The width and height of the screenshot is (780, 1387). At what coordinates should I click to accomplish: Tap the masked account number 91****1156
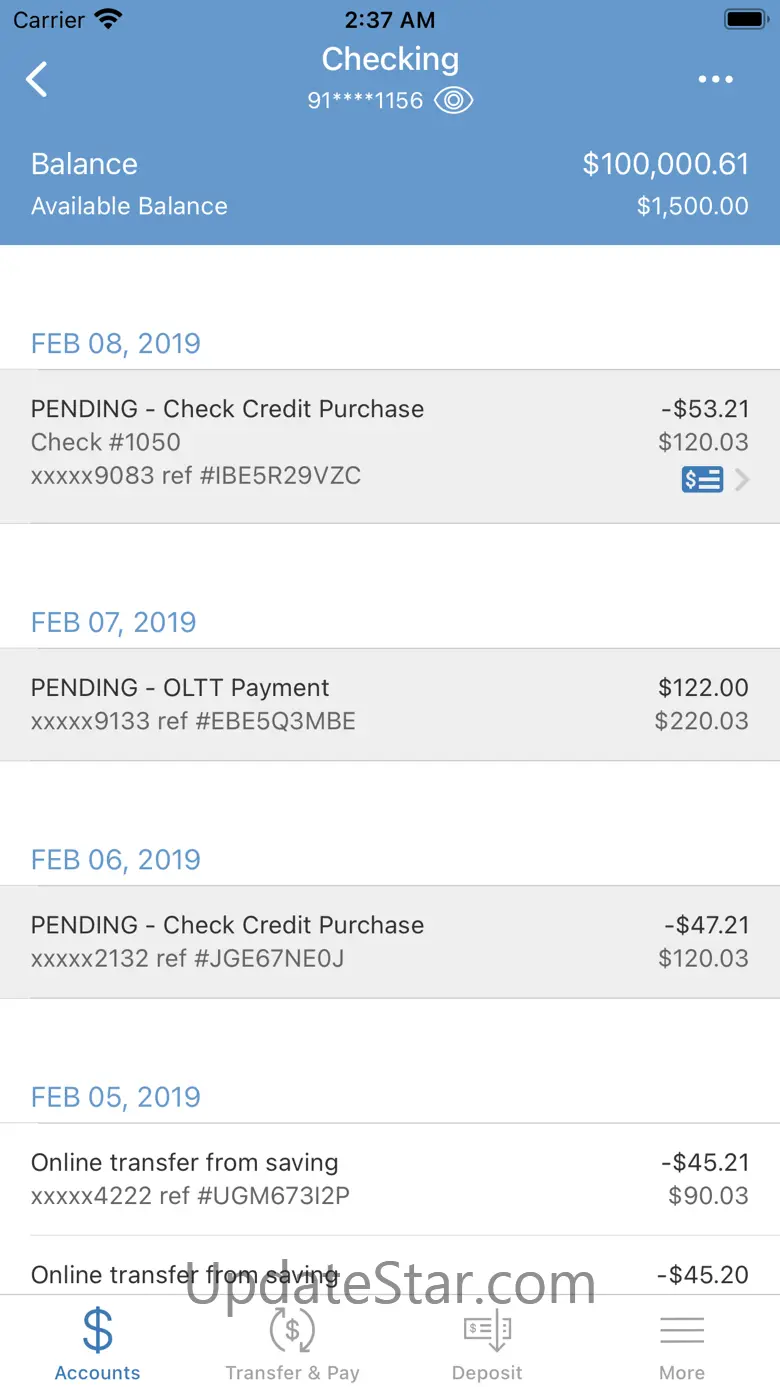click(365, 100)
